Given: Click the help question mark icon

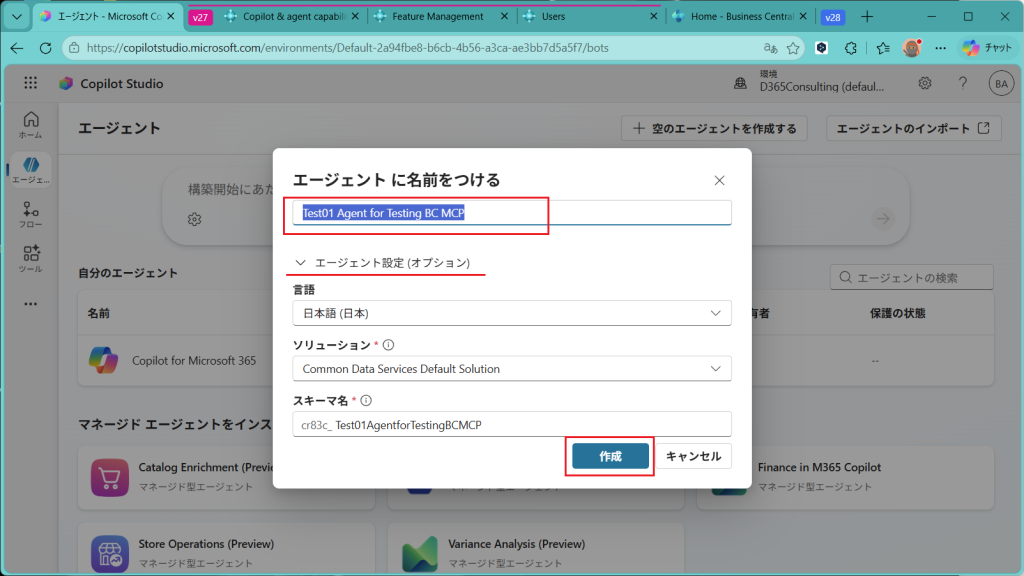Looking at the screenshot, I should coord(962,84).
